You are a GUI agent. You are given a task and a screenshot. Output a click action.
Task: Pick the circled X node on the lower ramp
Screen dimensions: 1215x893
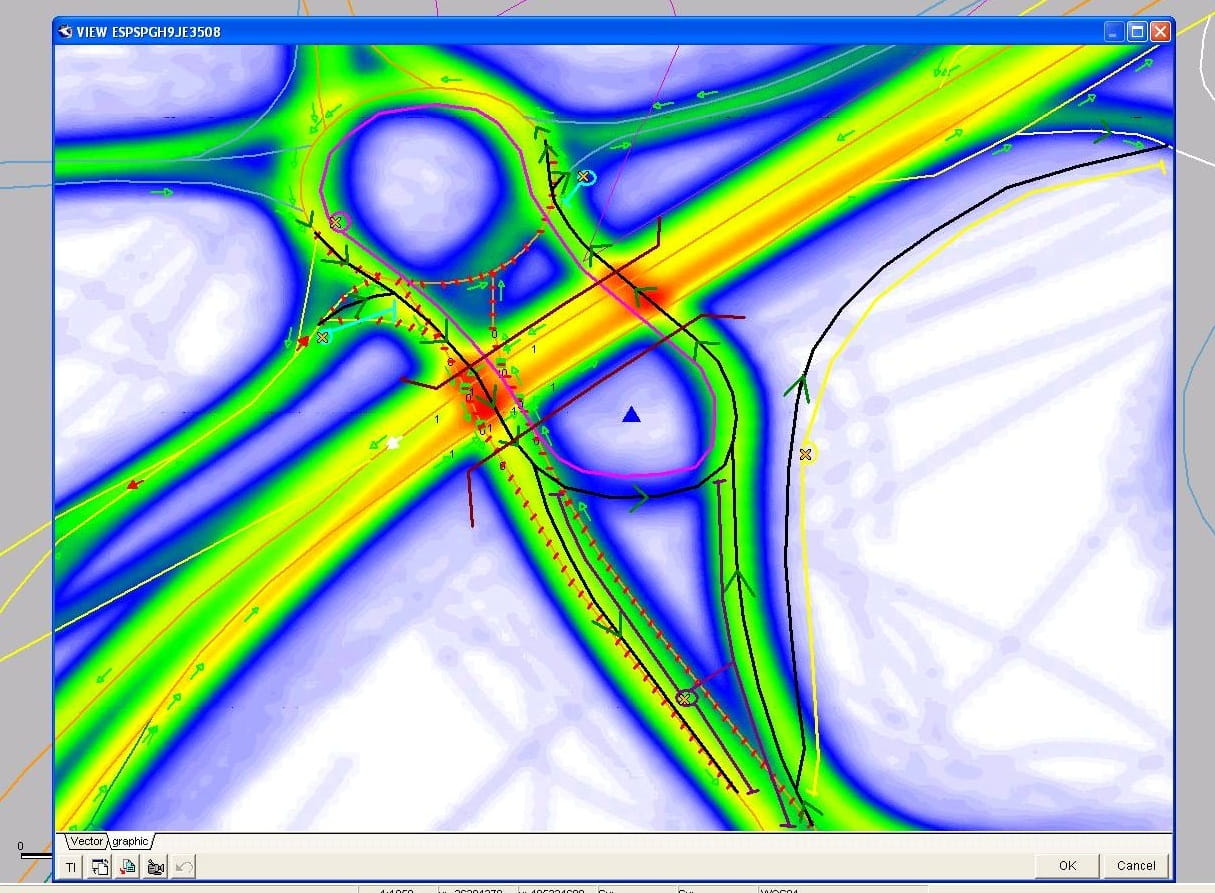pos(685,697)
